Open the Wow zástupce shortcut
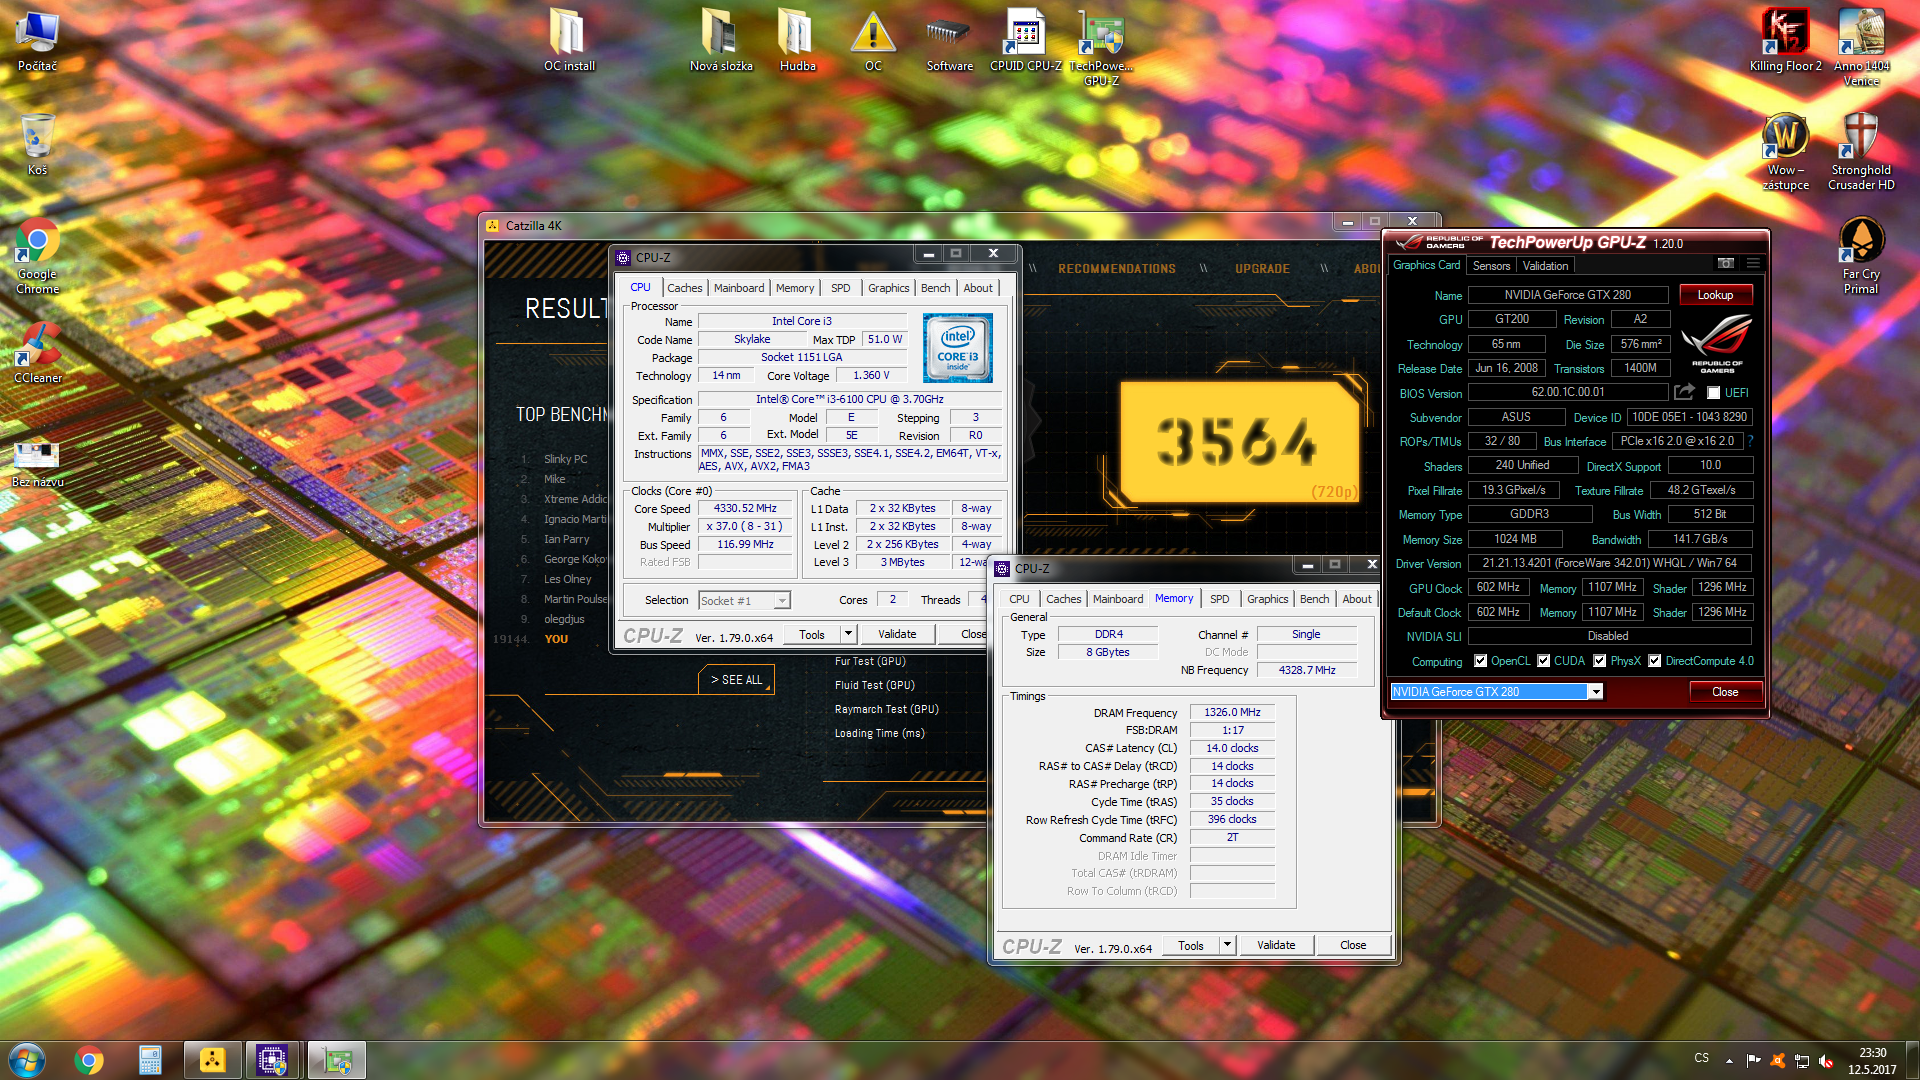 [1785, 152]
